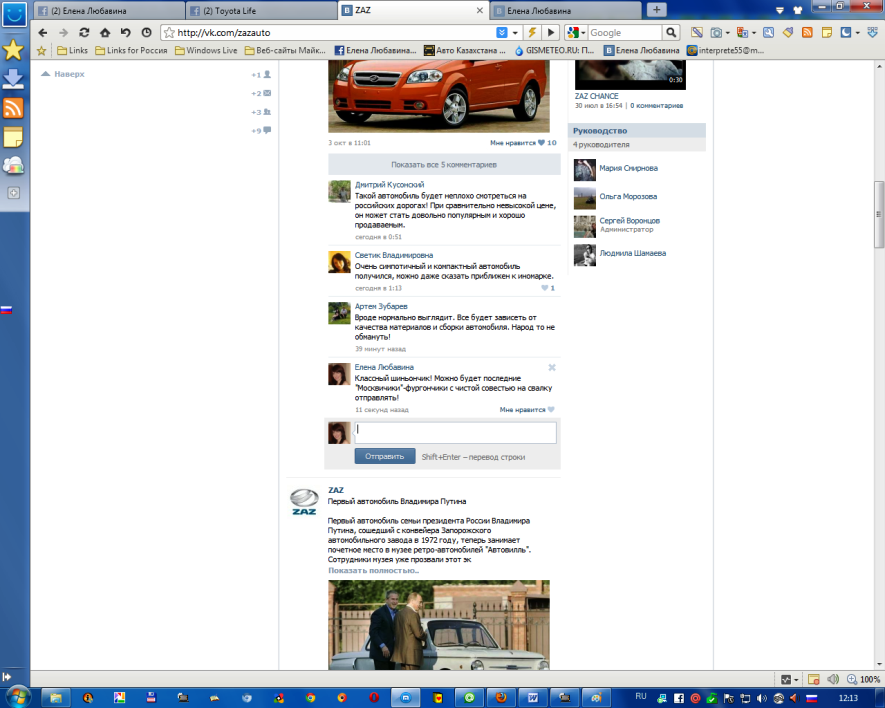Reload the current page
The width and height of the screenshot is (885, 708).
pyautogui.click(x=84, y=33)
